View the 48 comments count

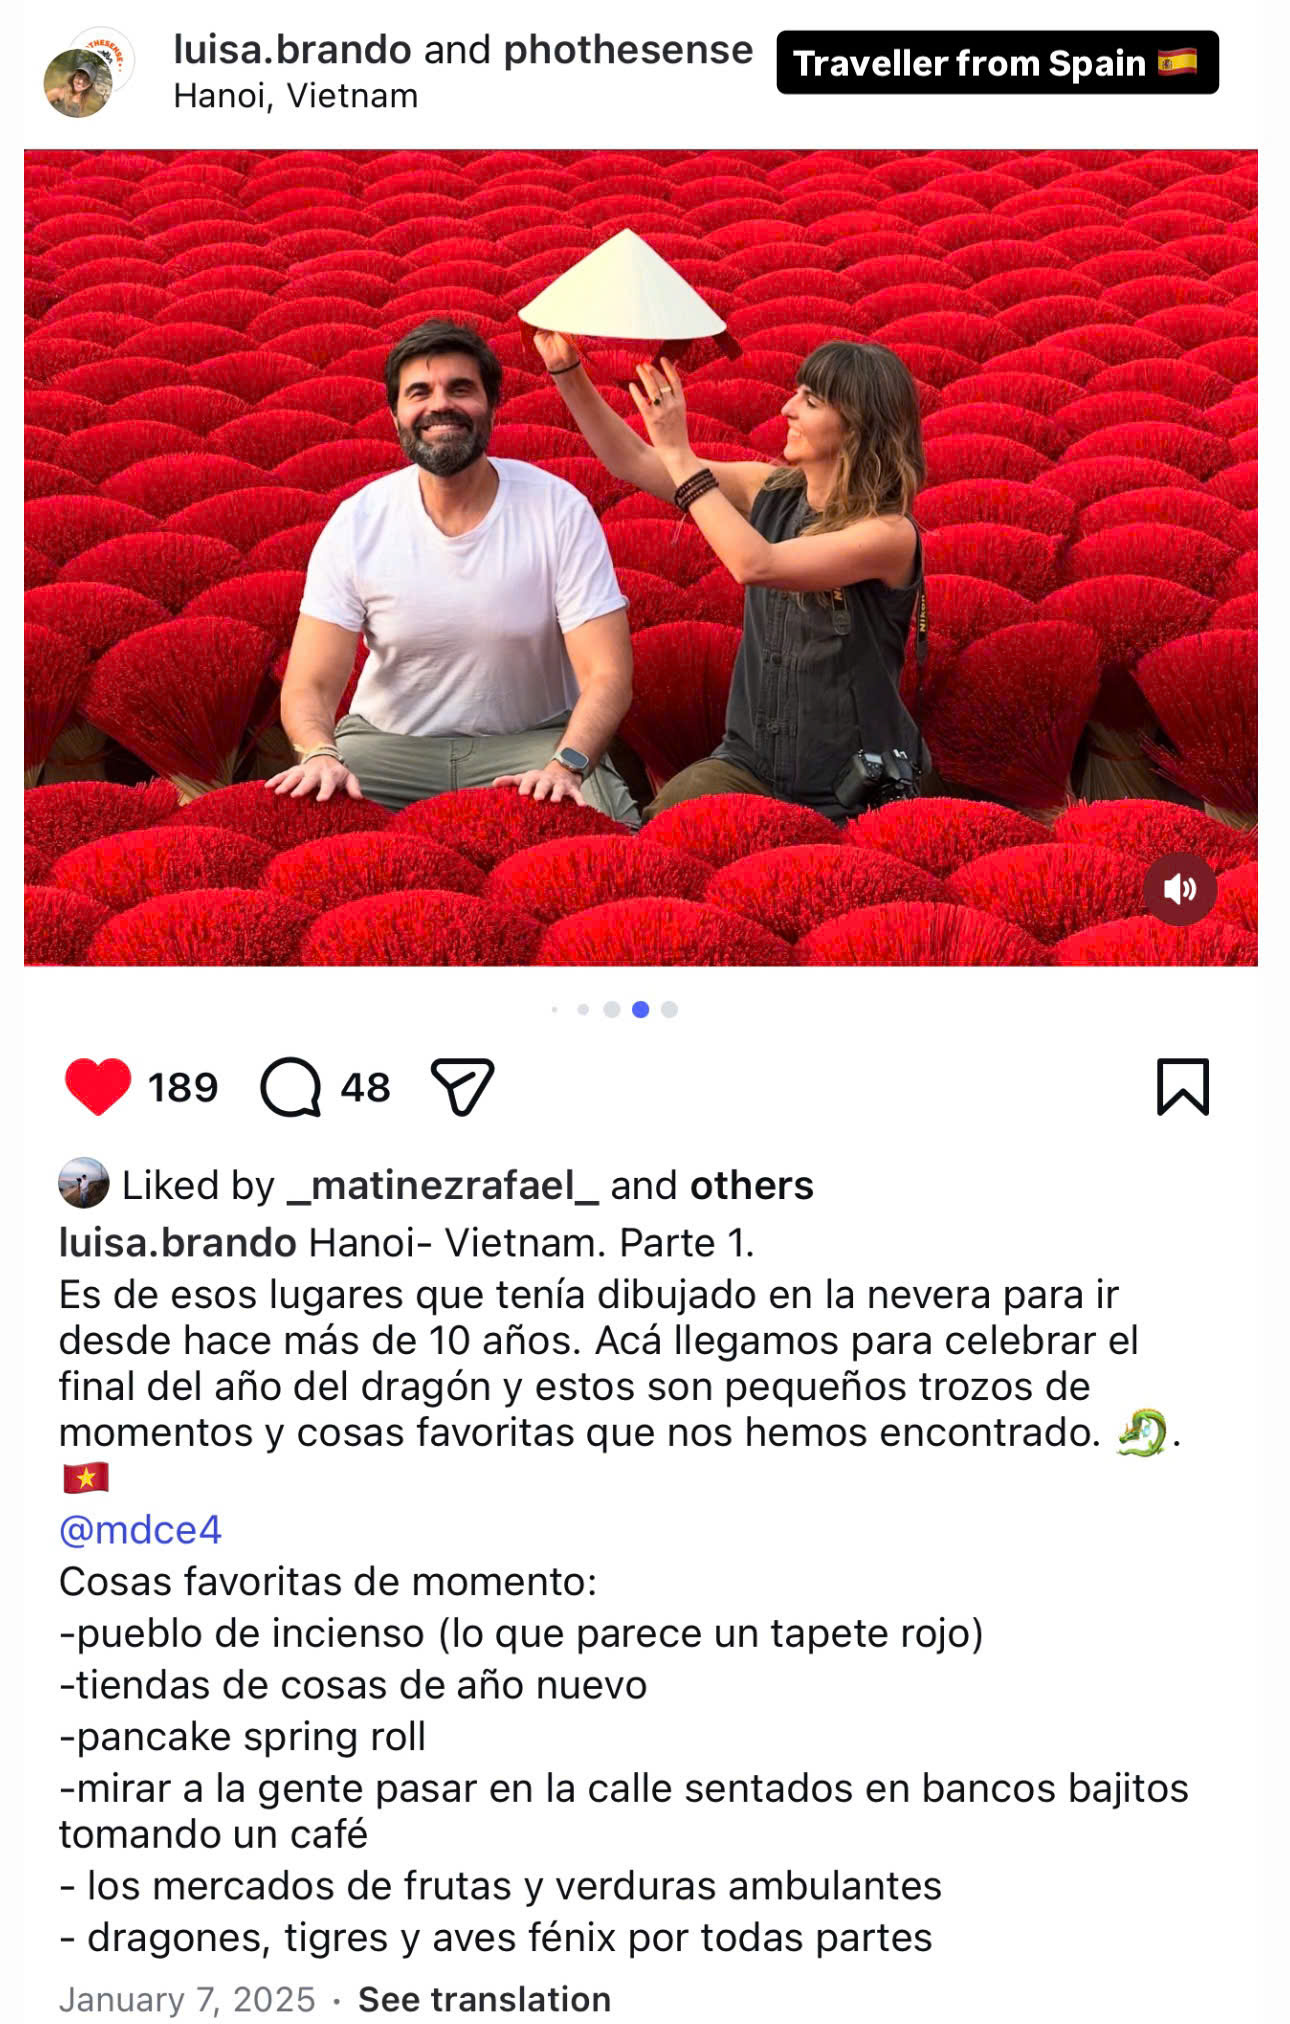click(x=365, y=1088)
